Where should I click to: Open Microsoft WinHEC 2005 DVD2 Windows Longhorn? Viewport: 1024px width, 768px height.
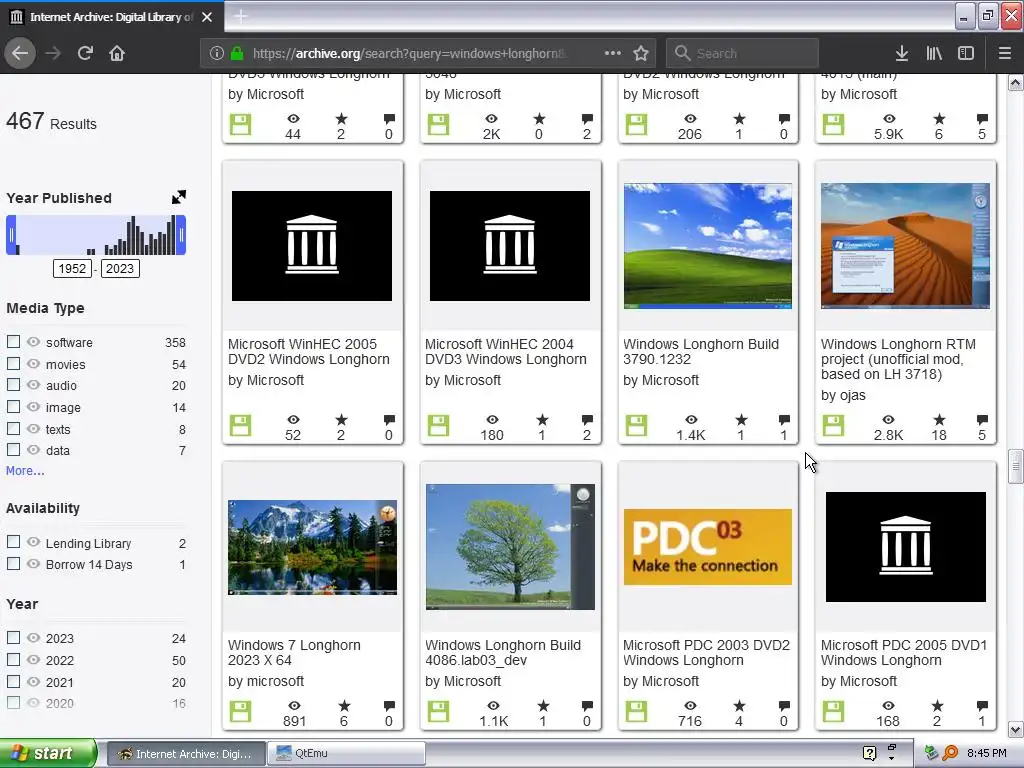(x=308, y=351)
